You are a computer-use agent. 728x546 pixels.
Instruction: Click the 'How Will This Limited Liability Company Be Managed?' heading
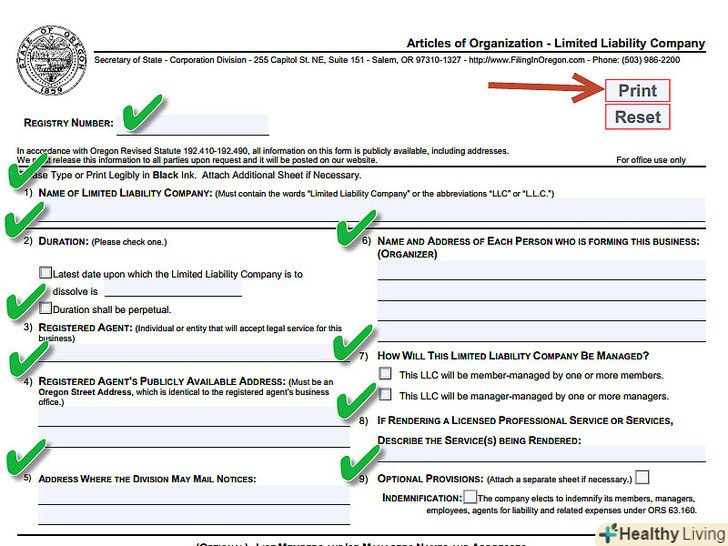click(513, 356)
